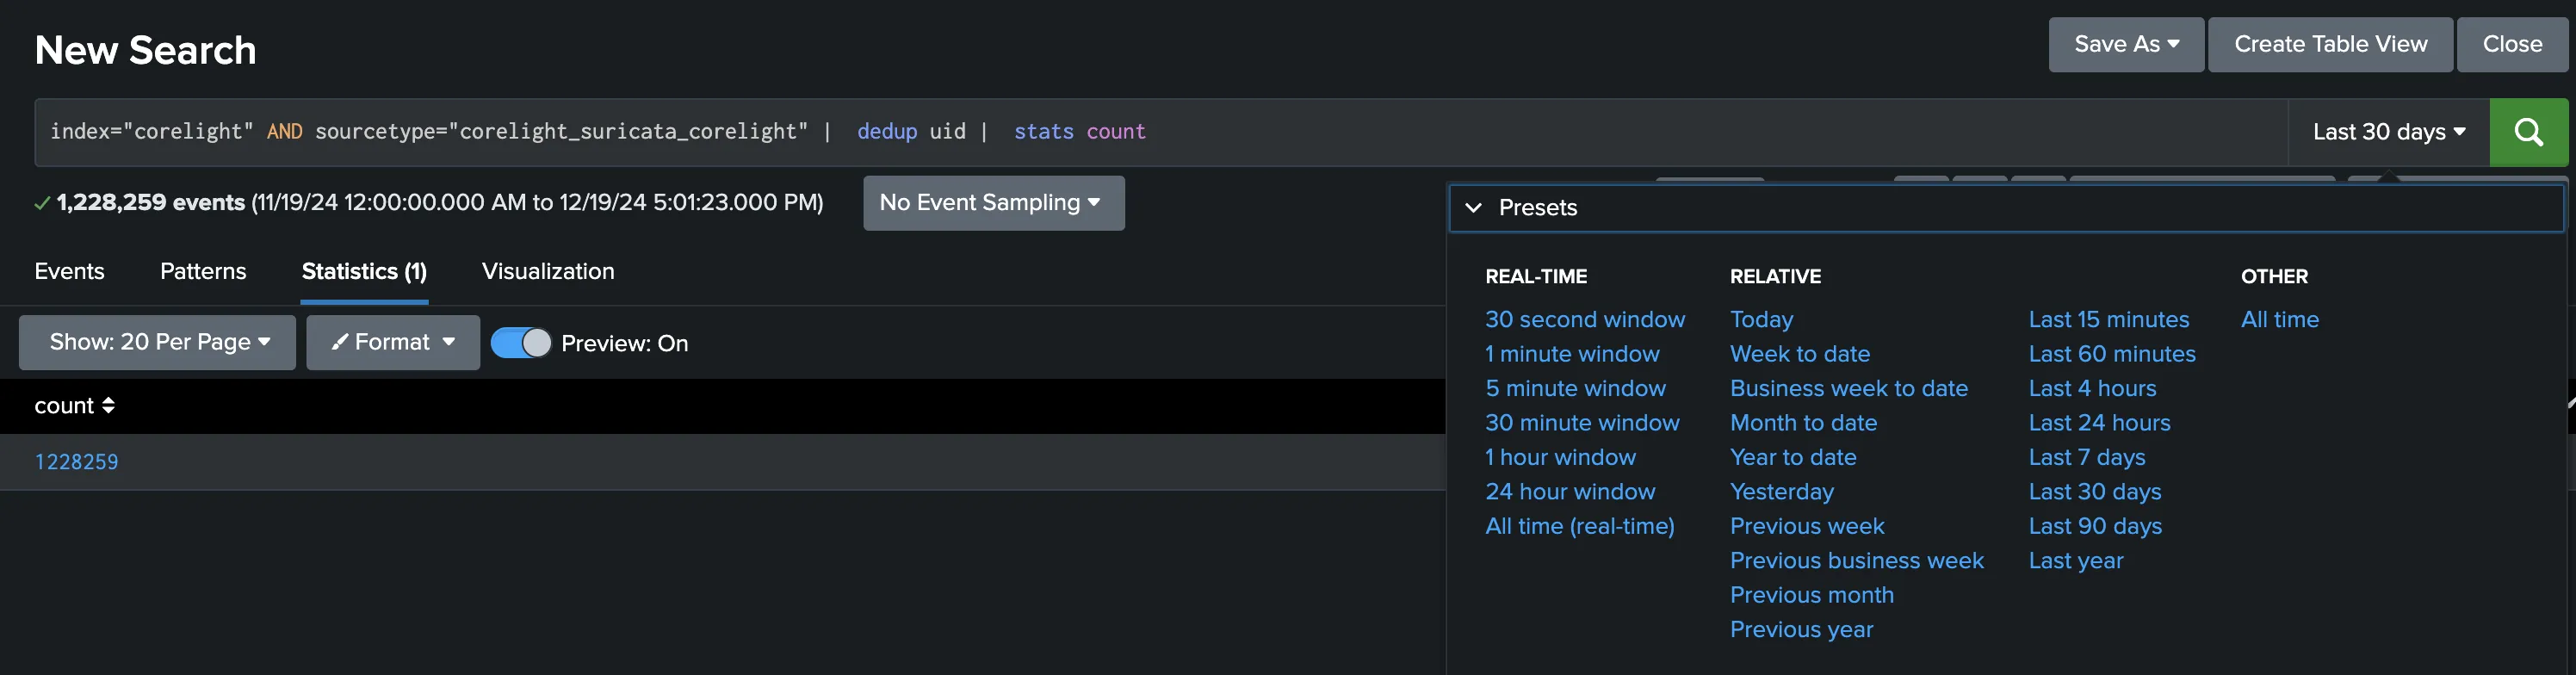Switch to the Events tab
The height and width of the screenshot is (675, 2576).
[69, 271]
